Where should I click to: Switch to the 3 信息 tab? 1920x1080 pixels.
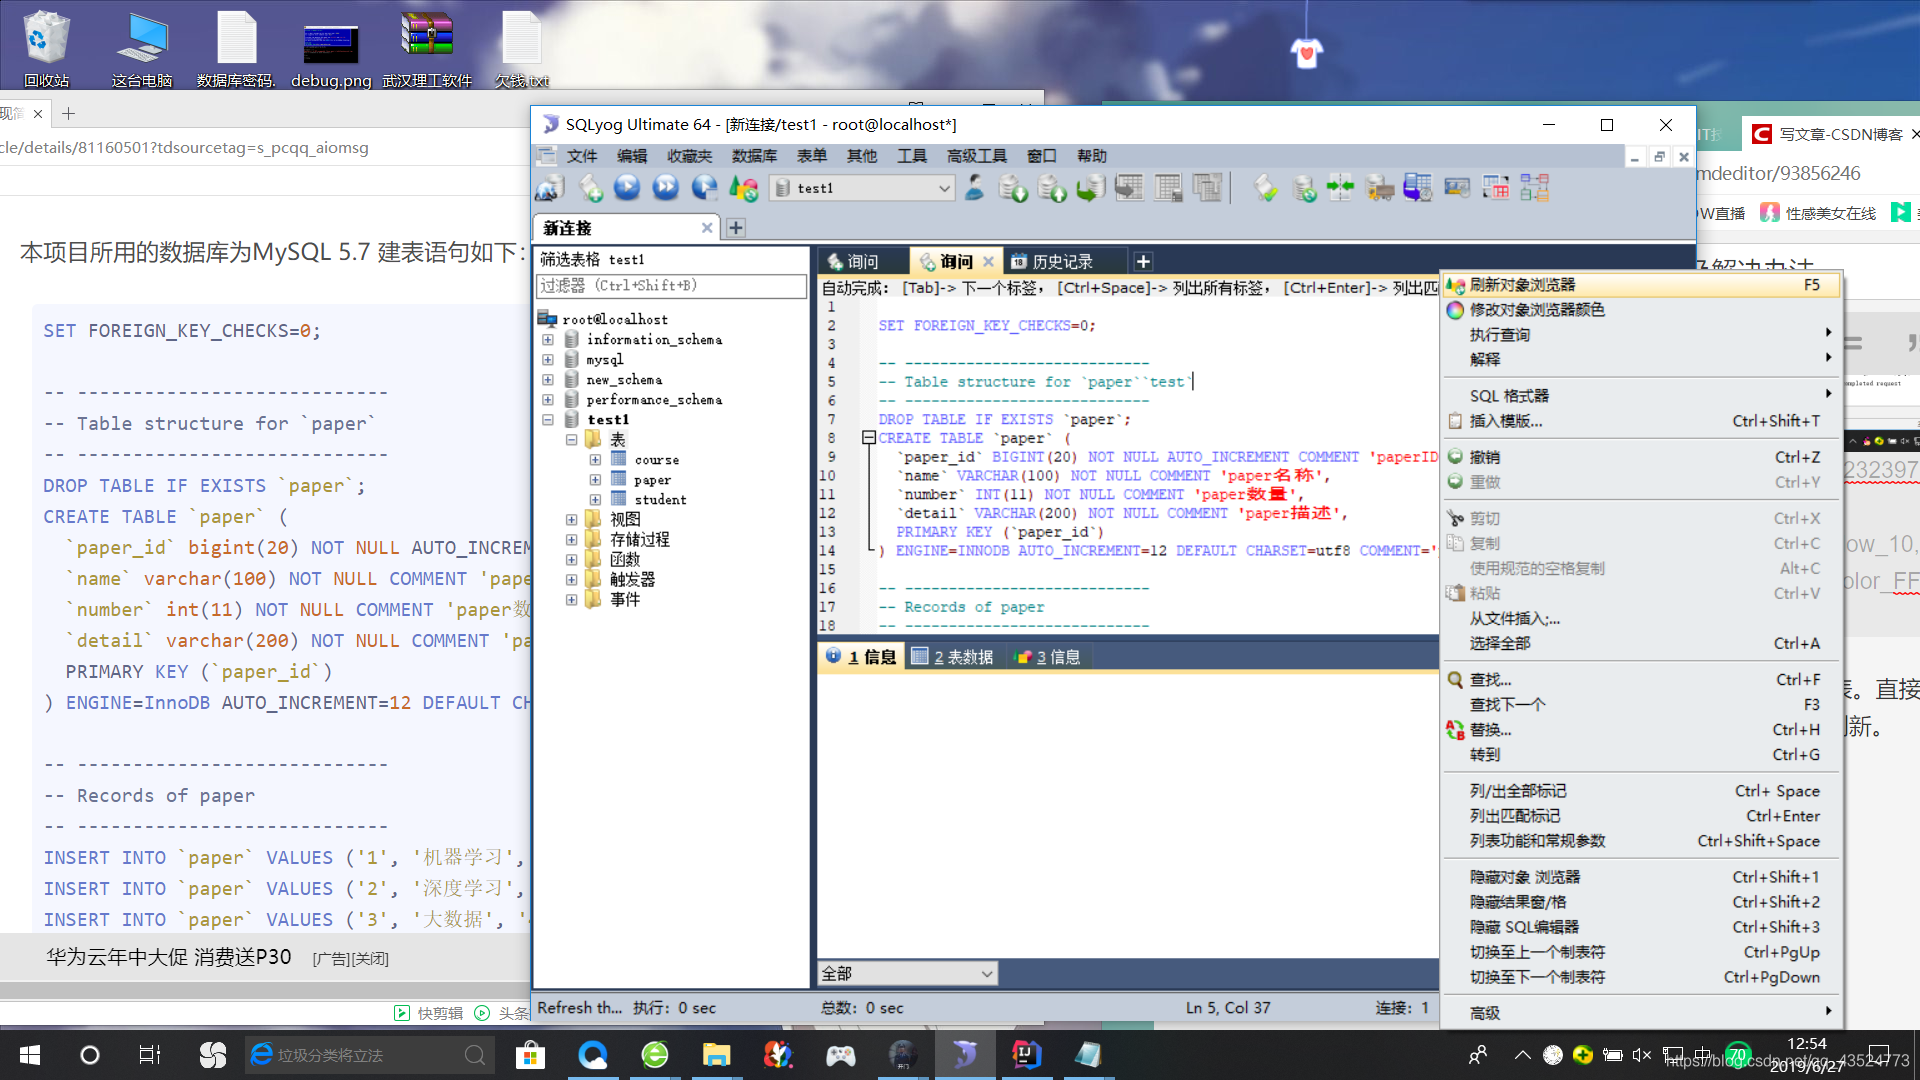point(1047,657)
